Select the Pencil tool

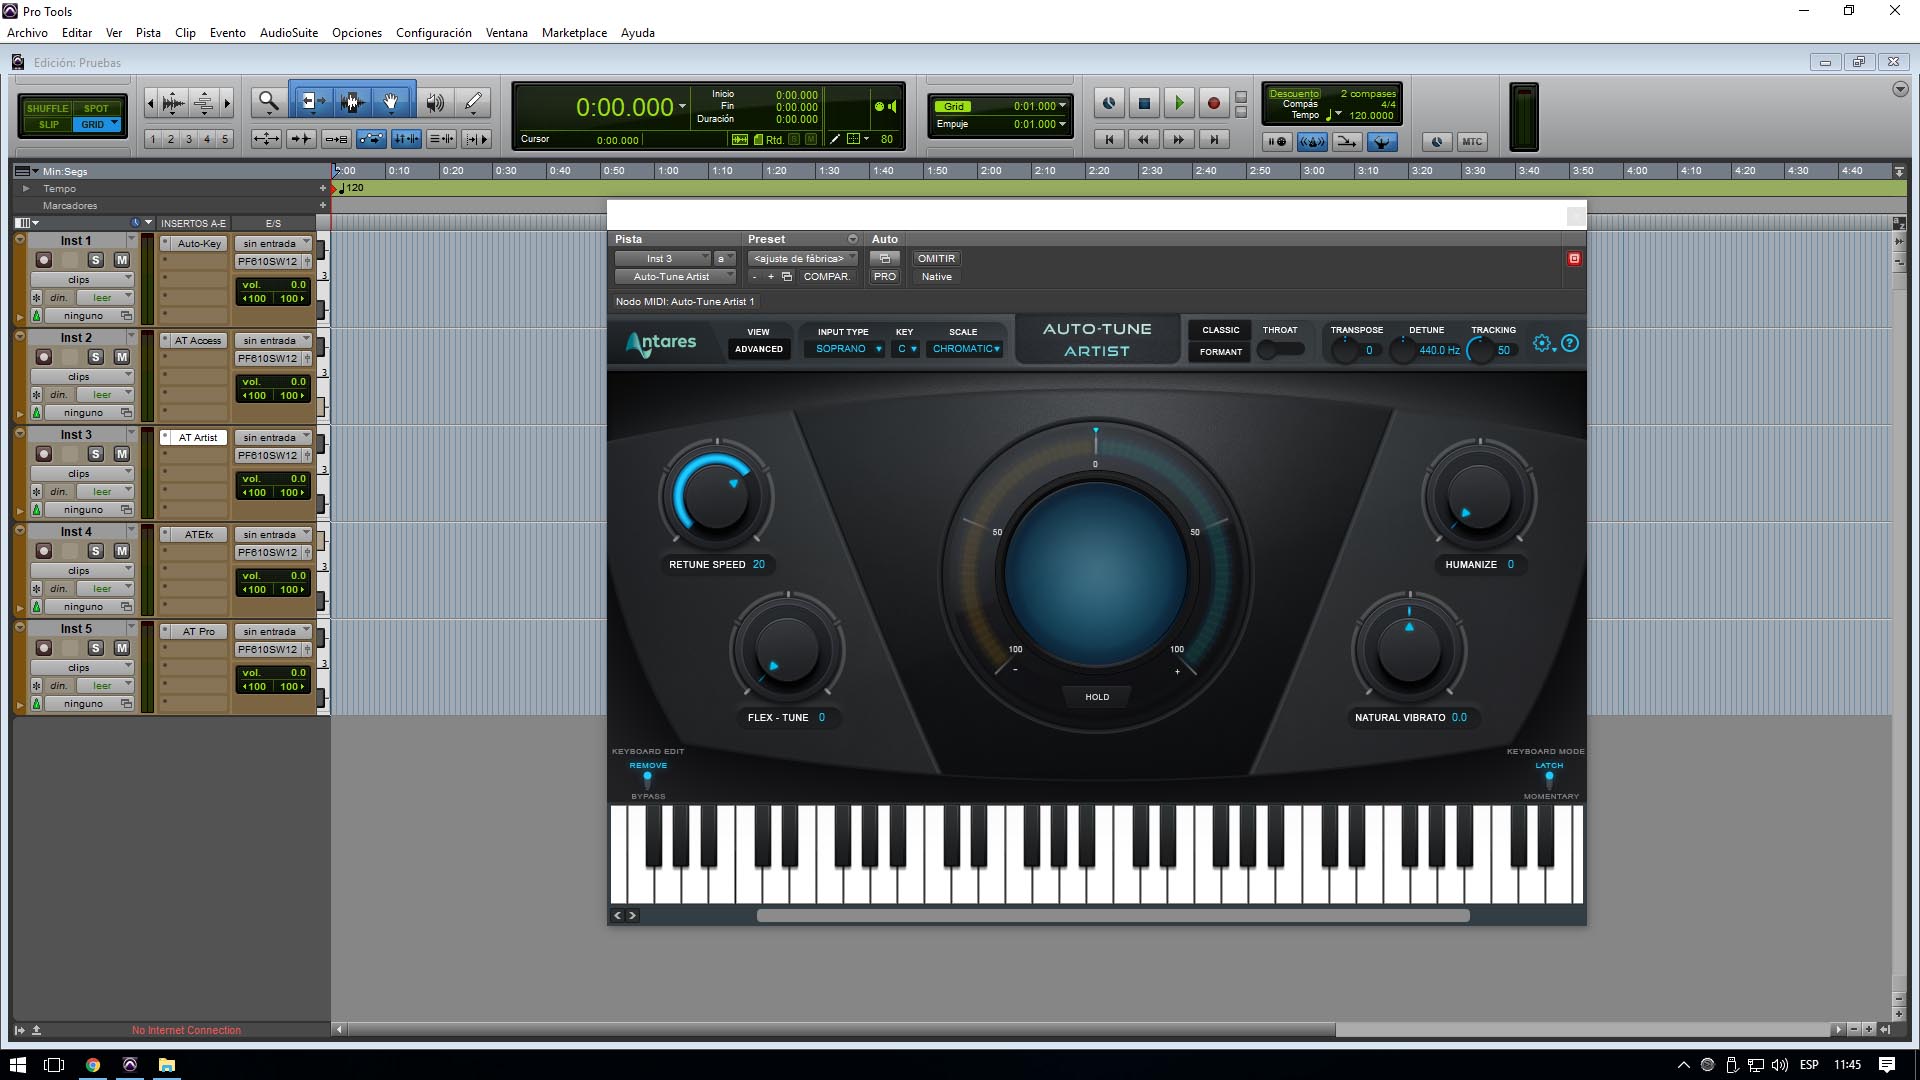click(x=472, y=101)
